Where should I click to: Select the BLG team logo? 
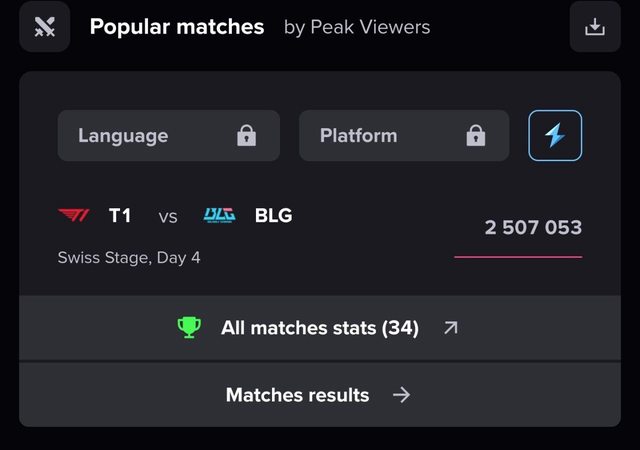(x=220, y=215)
